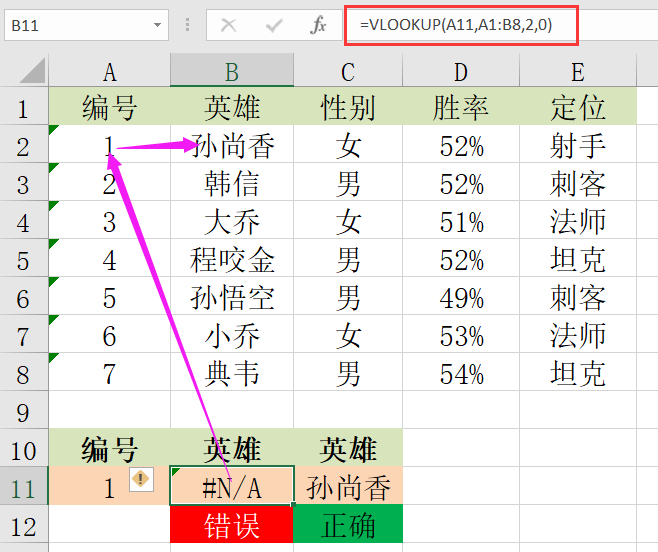Select column E header
Viewport: 658px width, 552px height.
pos(578,71)
